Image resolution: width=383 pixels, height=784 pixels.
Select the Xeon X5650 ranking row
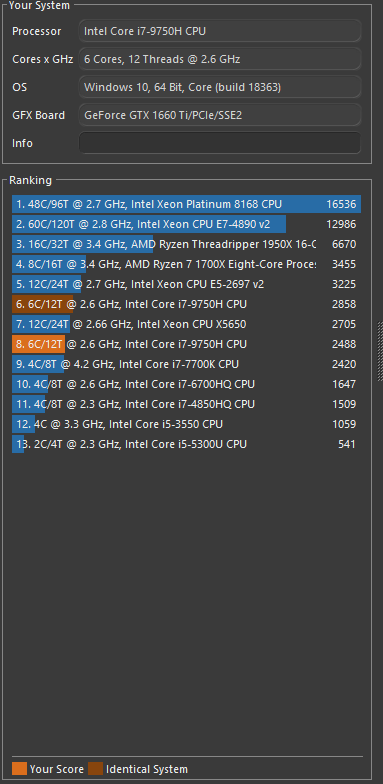click(186, 324)
